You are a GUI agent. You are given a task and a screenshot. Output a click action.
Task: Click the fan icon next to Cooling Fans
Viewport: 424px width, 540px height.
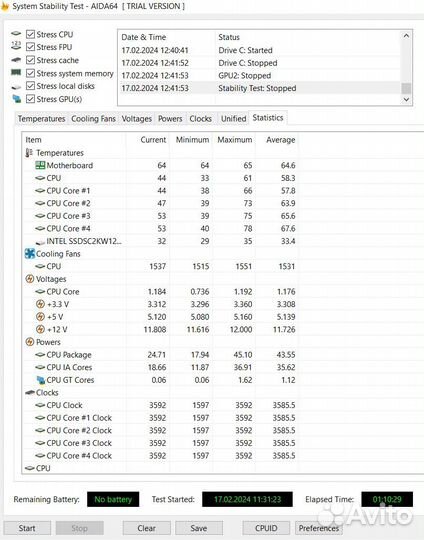(x=30, y=254)
